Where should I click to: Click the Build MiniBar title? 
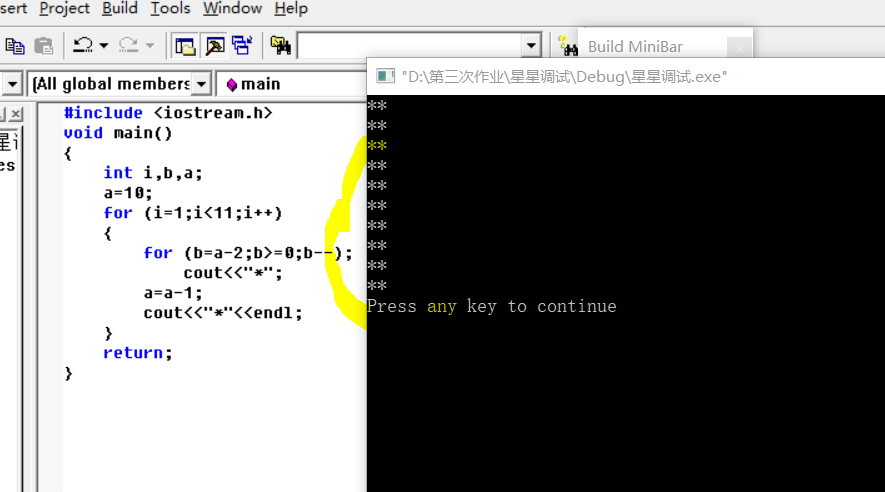tap(635, 47)
